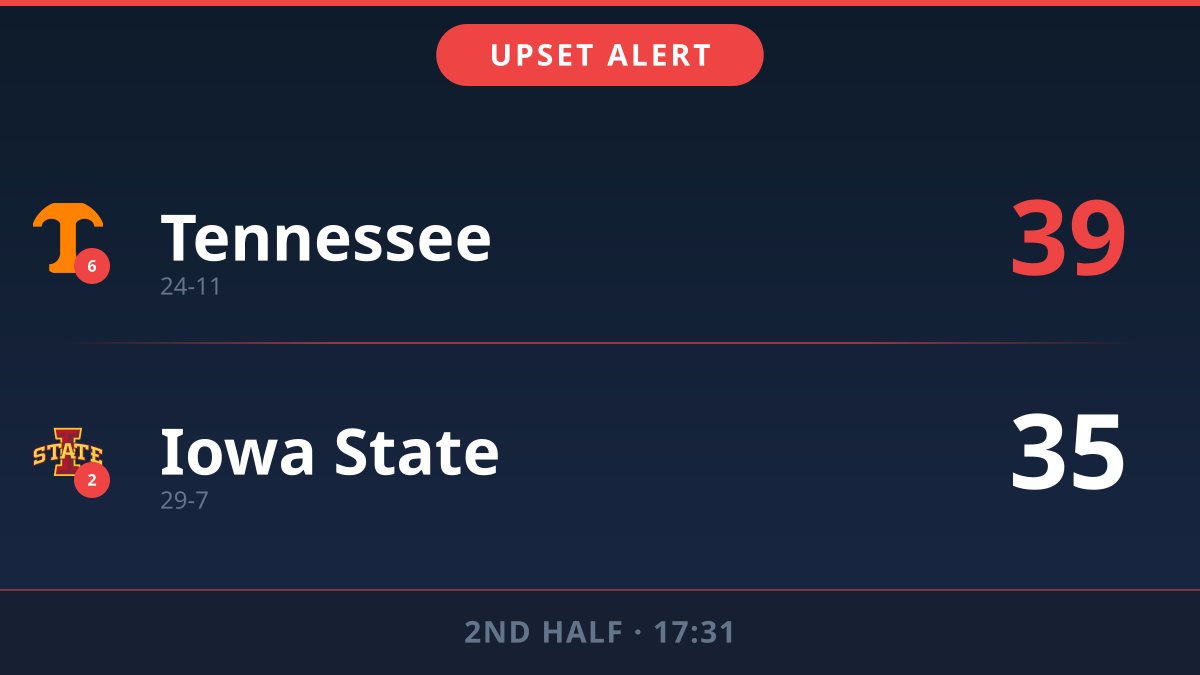Click Iowa State's seed 2 badge
This screenshot has height=675, width=1200.
tap(92, 481)
